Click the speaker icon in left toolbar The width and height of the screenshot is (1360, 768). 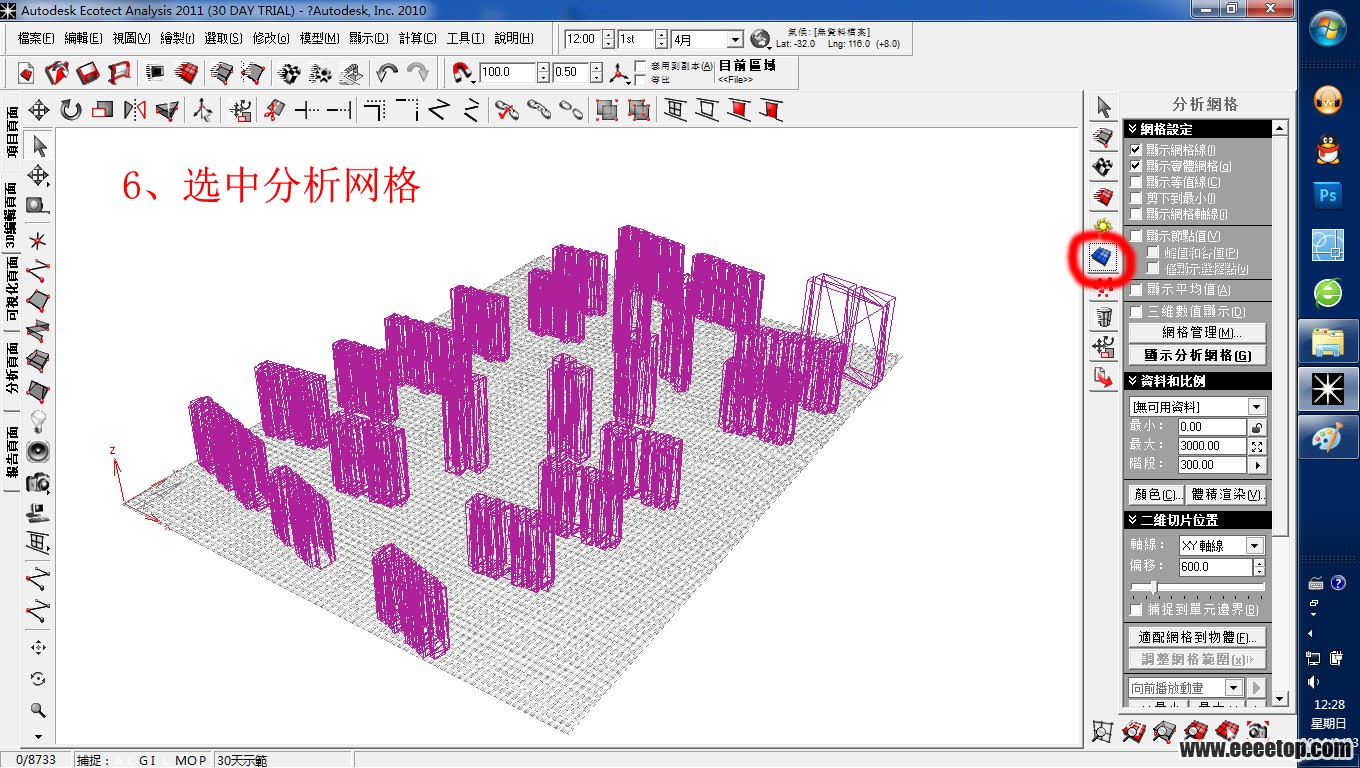[39, 451]
